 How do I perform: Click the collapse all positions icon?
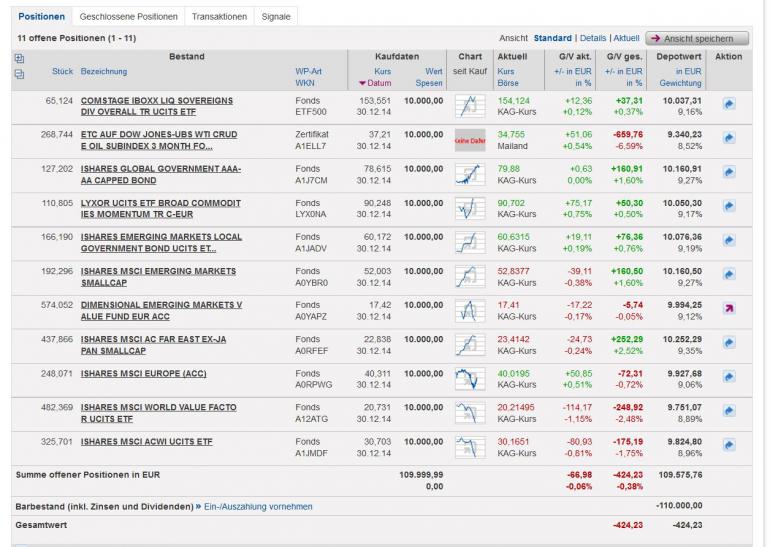tap(20, 73)
